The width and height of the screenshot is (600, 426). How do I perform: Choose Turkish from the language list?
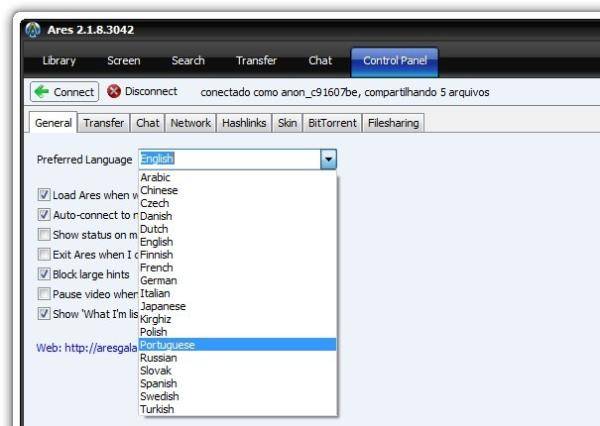pyautogui.click(x=238, y=409)
